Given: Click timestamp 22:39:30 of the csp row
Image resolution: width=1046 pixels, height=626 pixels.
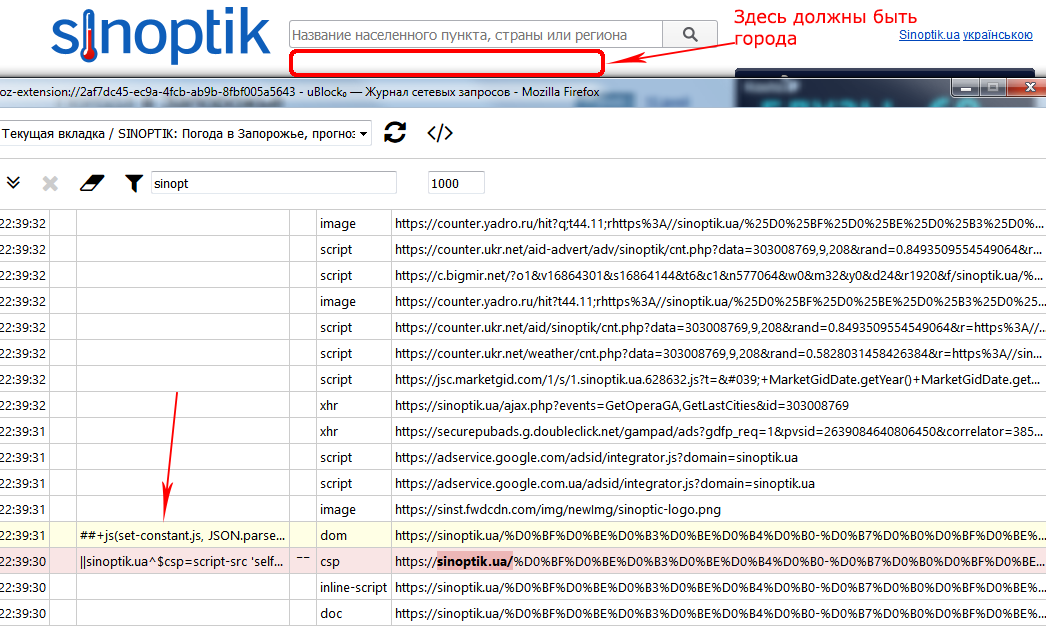Looking at the screenshot, I should (x=23, y=562).
